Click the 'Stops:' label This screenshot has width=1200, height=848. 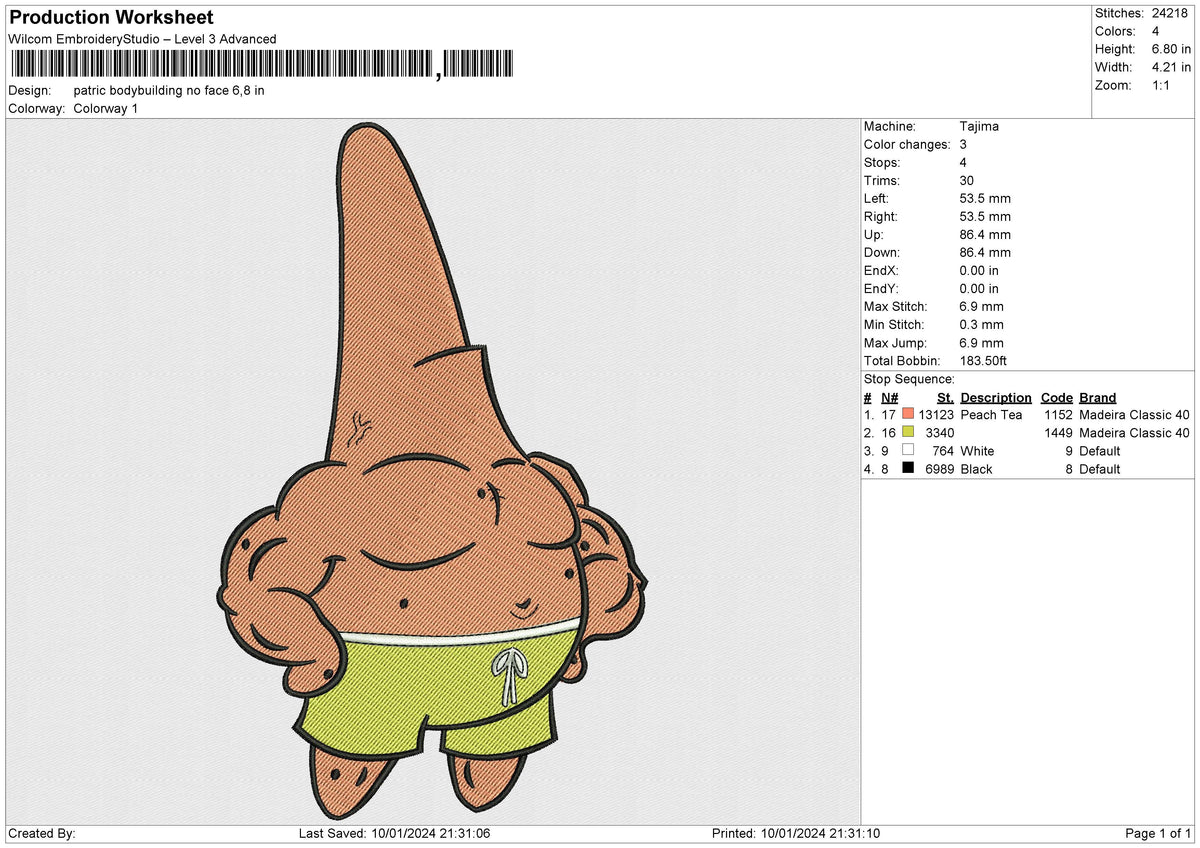[x=882, y=162]
